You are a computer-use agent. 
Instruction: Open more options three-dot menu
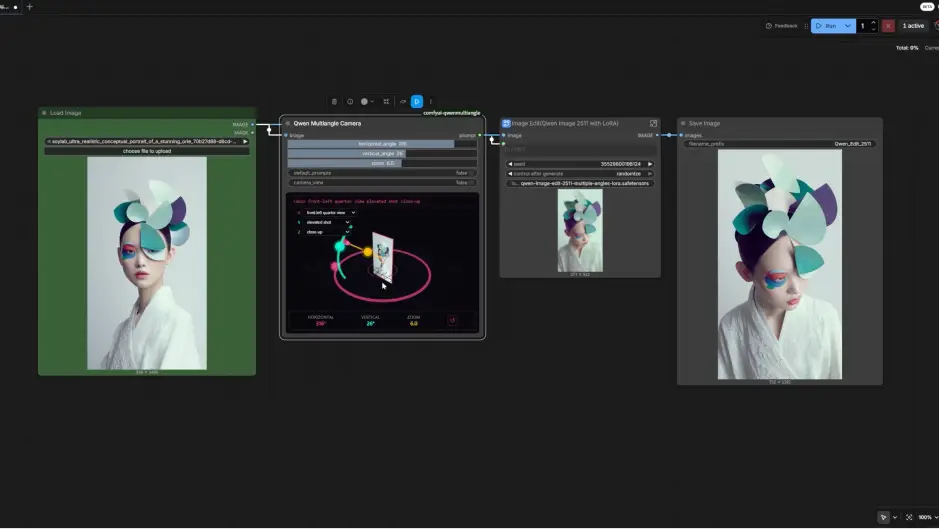pos(431,102)
